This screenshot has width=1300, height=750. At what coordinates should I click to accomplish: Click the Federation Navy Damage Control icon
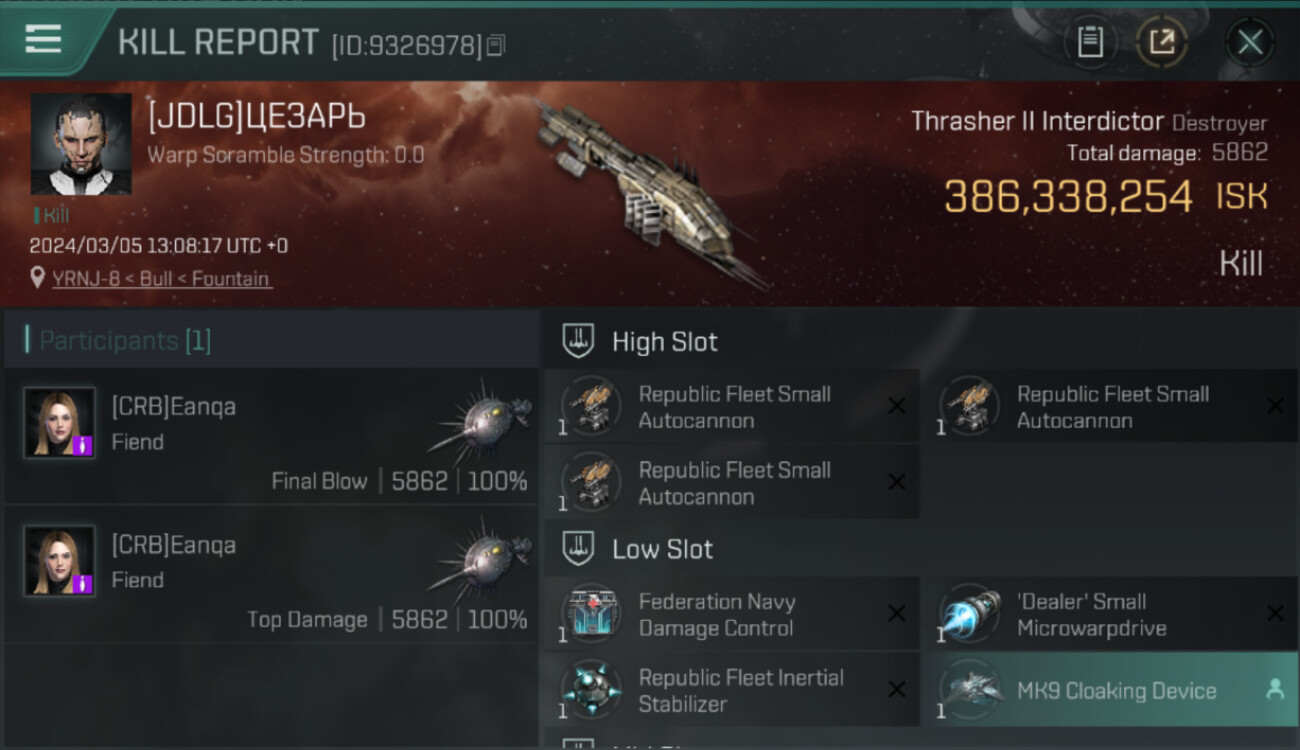(x=591, y=614)
